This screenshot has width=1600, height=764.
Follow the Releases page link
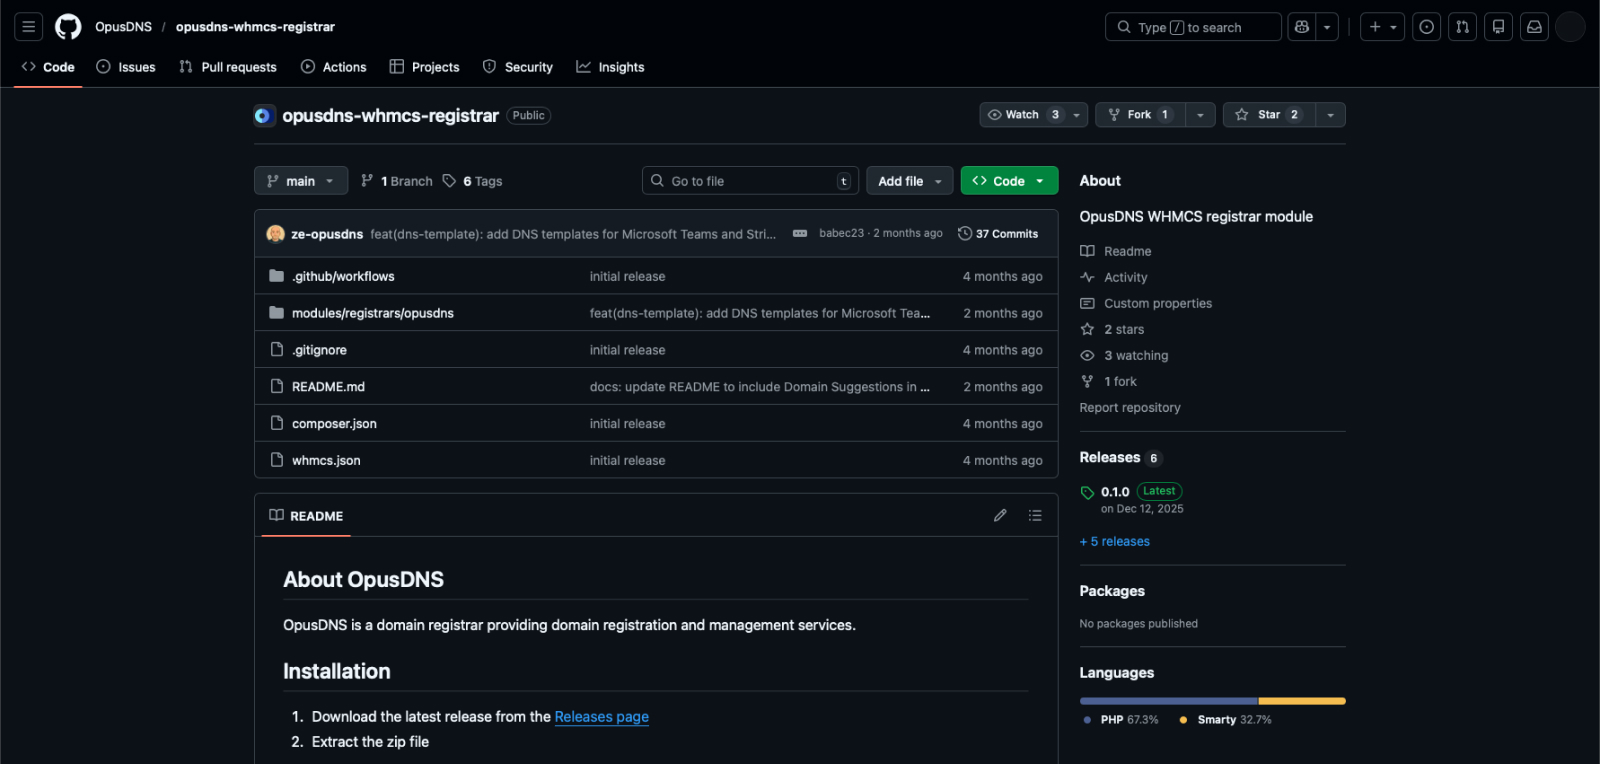[602, 717]
